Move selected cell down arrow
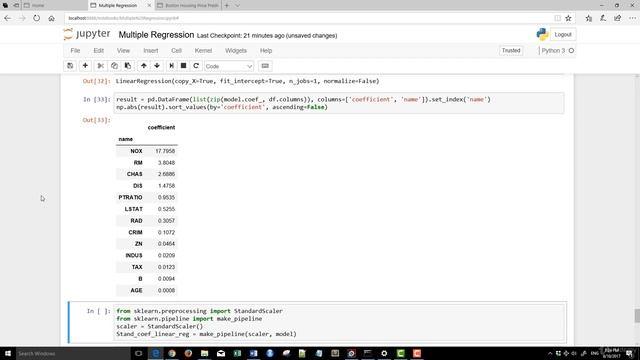 click(157, 66)
